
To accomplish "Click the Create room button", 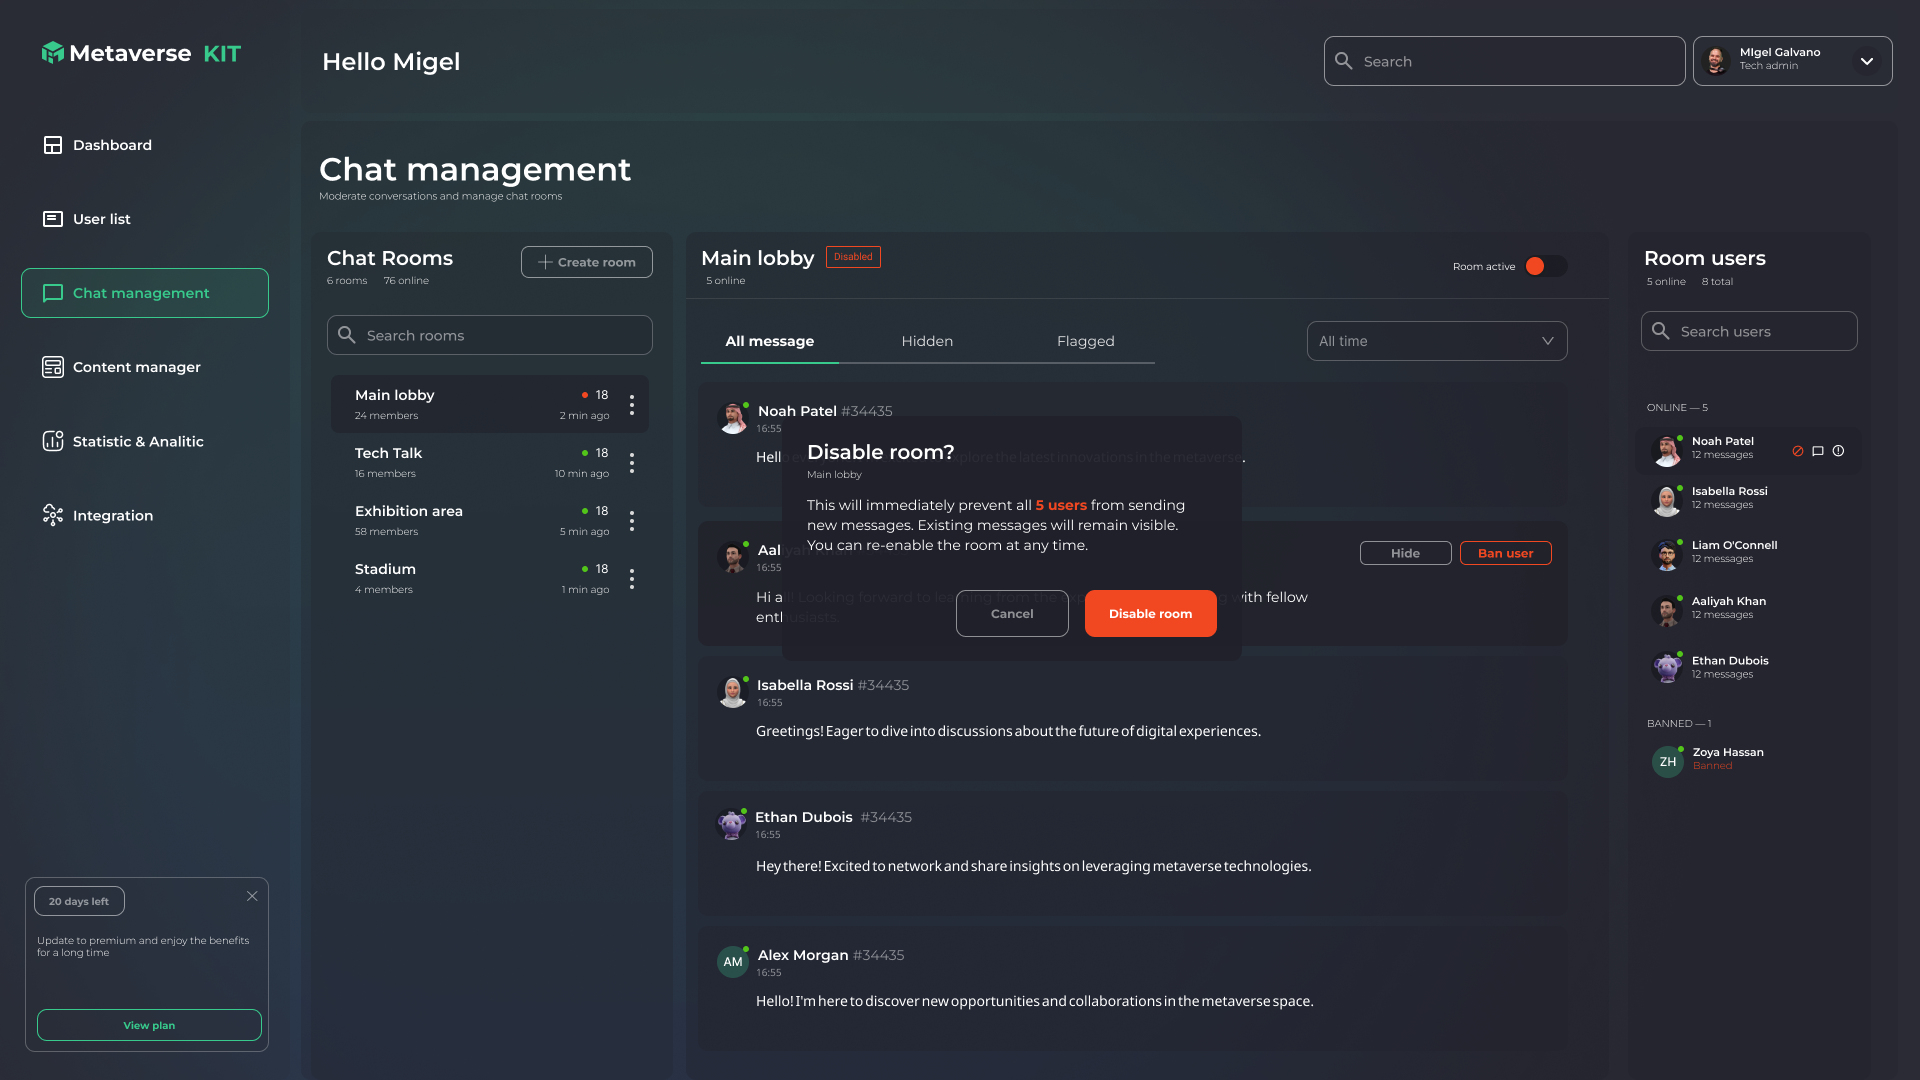I will pyautogui.click(x=586, y=262).
